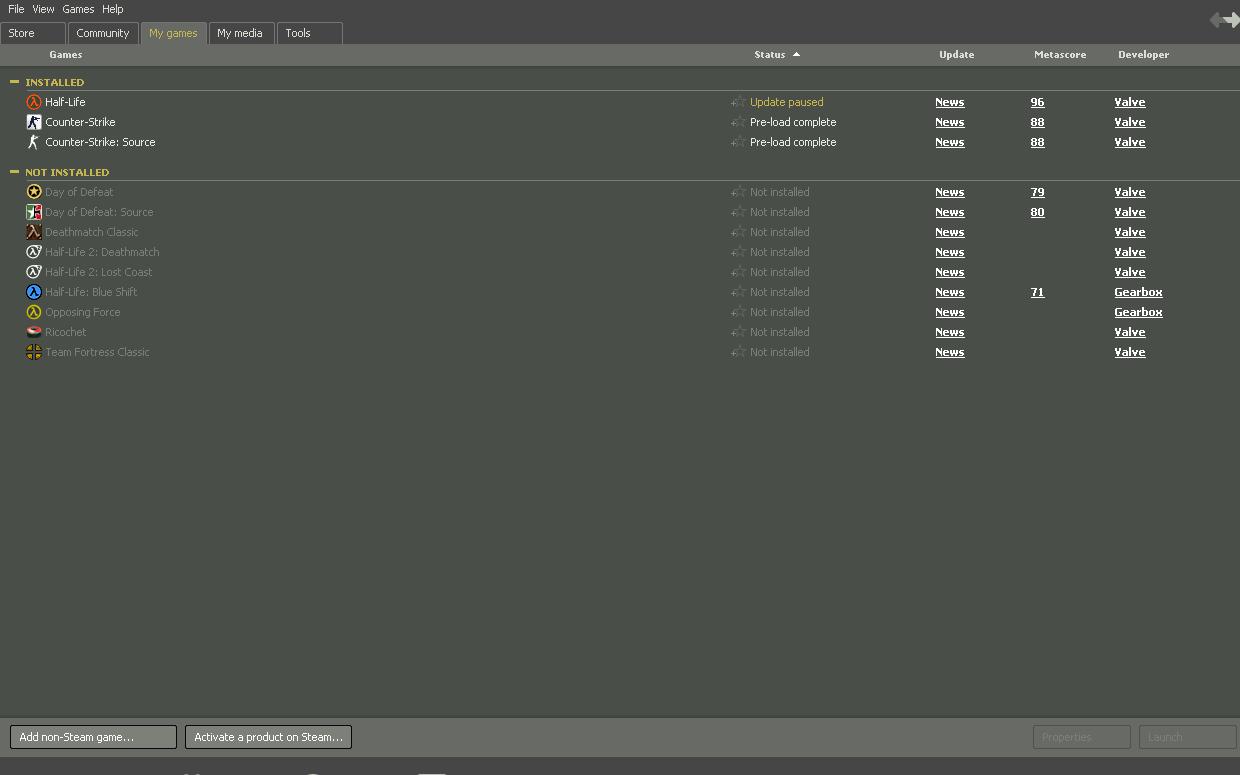The image size is (1240, 775).
Task: Select the Half-Life 2: Lost Coast row
Action: [x=620, y=272]
